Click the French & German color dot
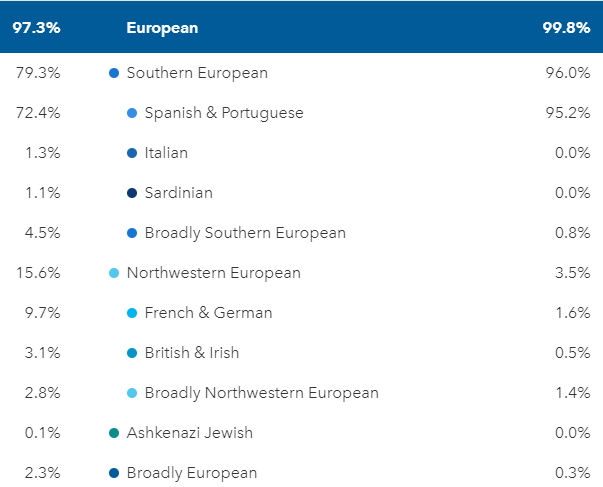The height and width of the screenshot is (487, 603). click(132, 313)
